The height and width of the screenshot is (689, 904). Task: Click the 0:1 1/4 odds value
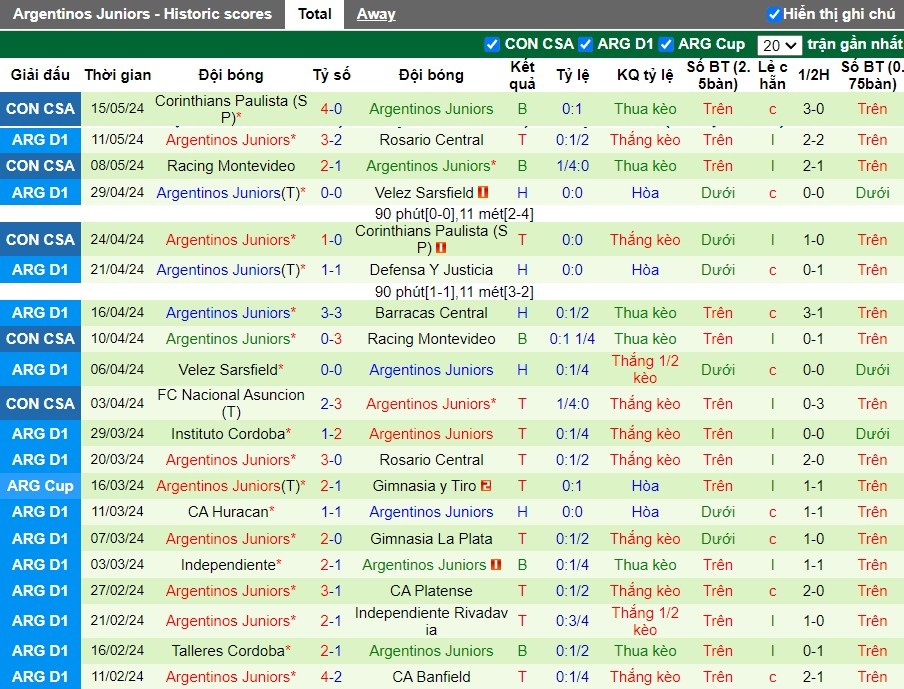[x=572, y=339]
